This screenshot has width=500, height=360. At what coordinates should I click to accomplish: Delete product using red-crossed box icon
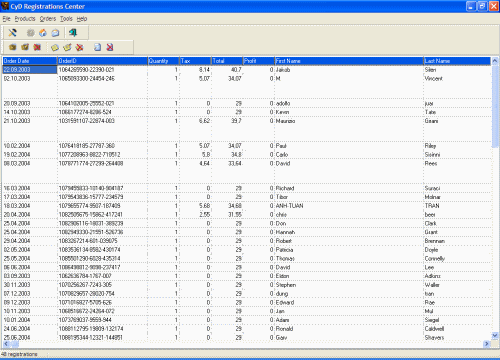[37, 47]
